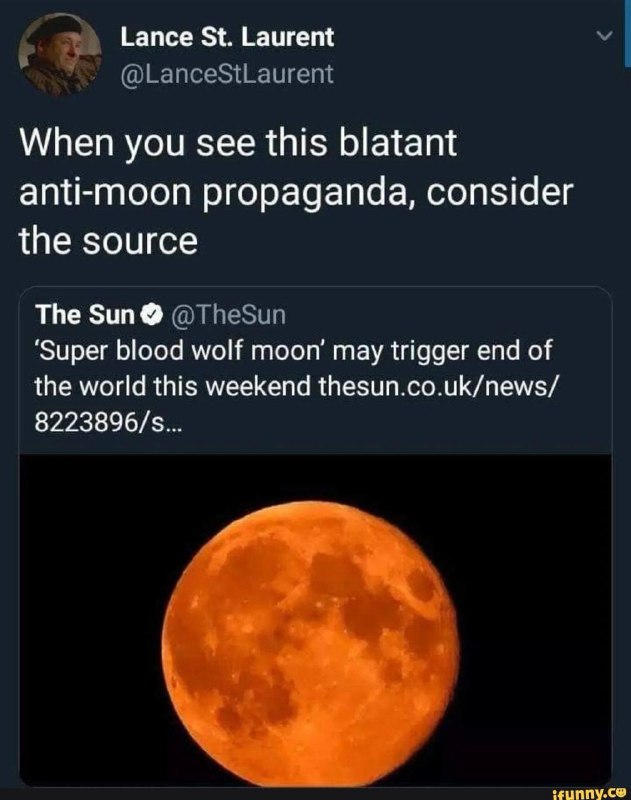Click the 'When you see this blatant' text
The width and height of the screenshot is (631, 800).
point(238,143)
